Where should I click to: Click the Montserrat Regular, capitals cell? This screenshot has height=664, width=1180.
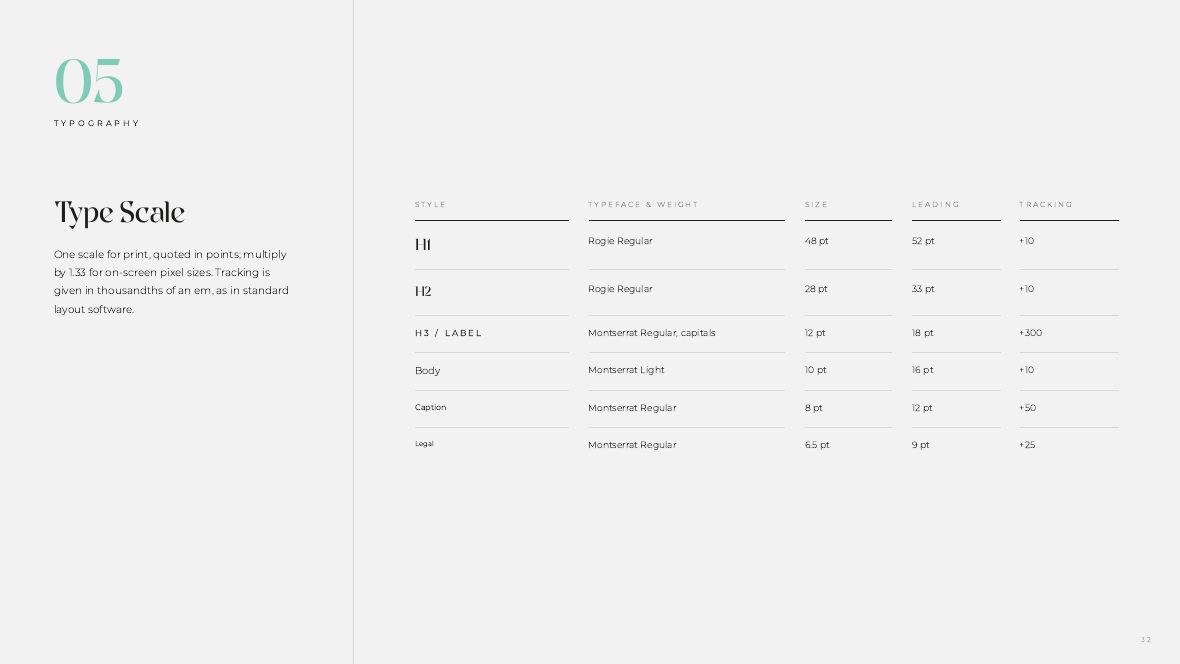(x=652, y=333)
